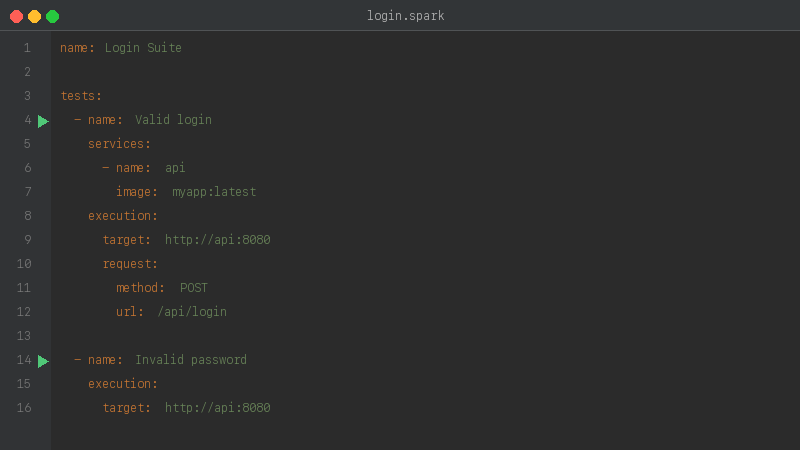Click the 'myapp:latest' image value
Screen dimensions: 800x450
point(214,192)
